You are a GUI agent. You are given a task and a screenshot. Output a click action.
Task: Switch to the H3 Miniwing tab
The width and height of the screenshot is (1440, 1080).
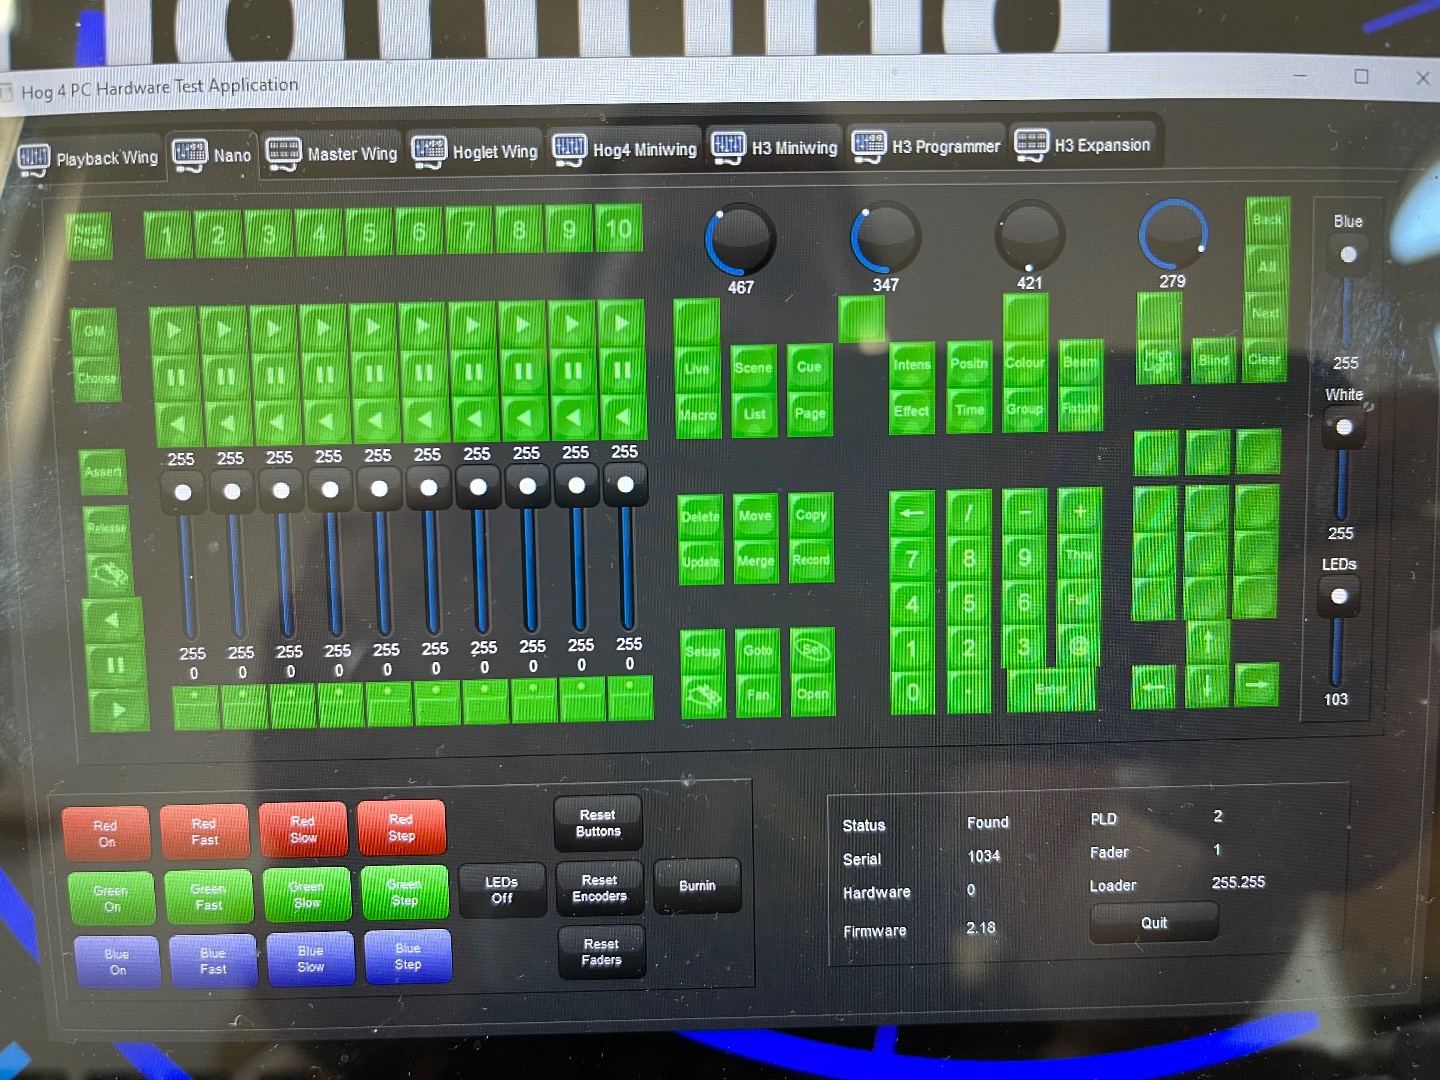point(774,147)
